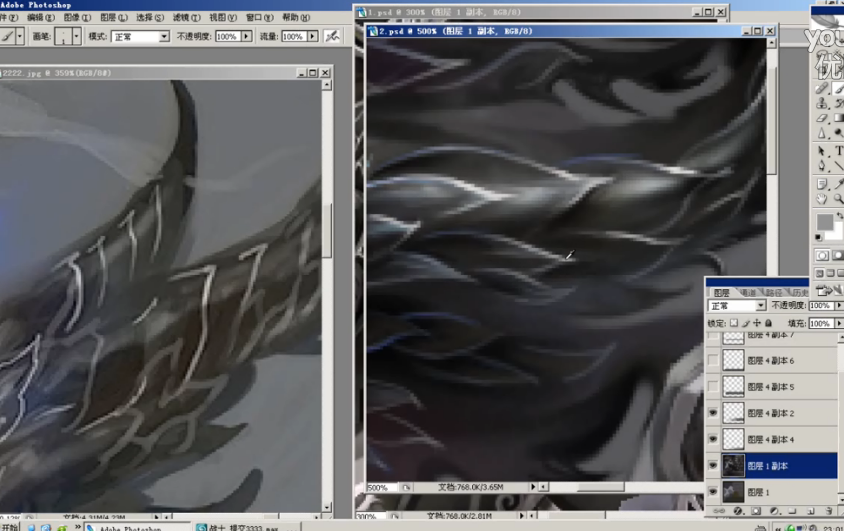Click zoom field 500% in 2.psd window

coord(382,487)
